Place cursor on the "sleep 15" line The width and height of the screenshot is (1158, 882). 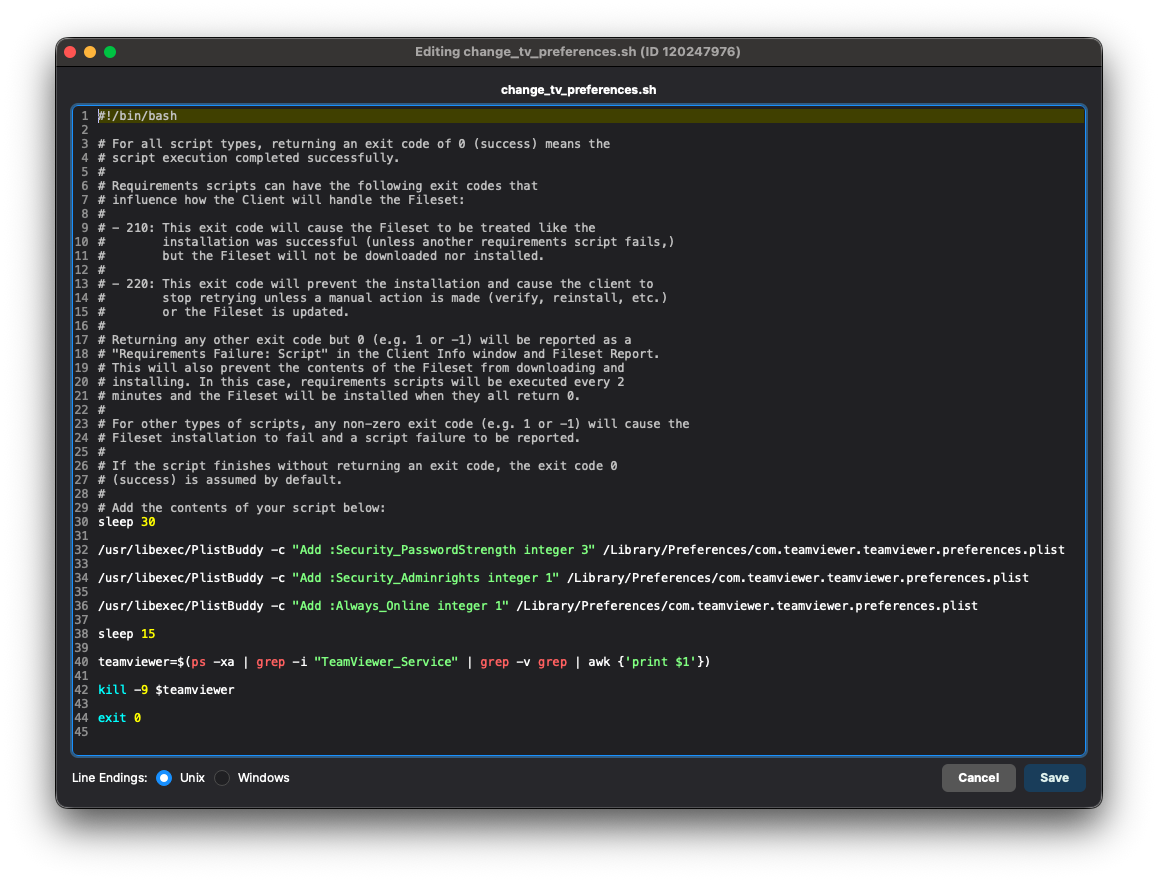pos(126,634)
